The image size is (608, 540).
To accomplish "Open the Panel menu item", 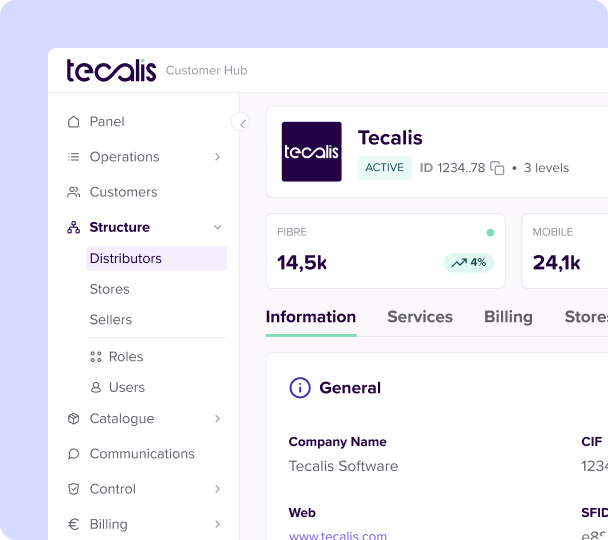I will pos(107,122).
